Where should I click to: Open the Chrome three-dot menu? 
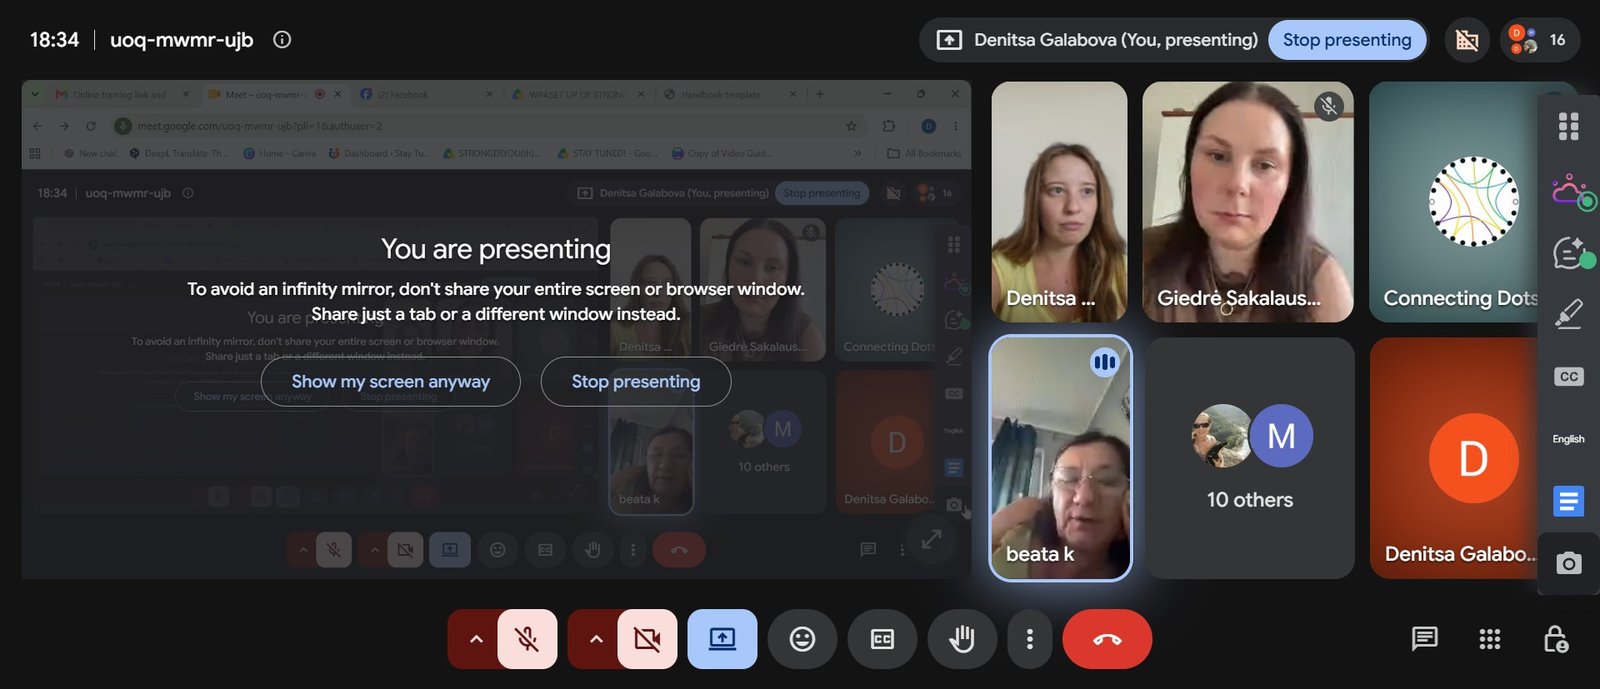955,126
